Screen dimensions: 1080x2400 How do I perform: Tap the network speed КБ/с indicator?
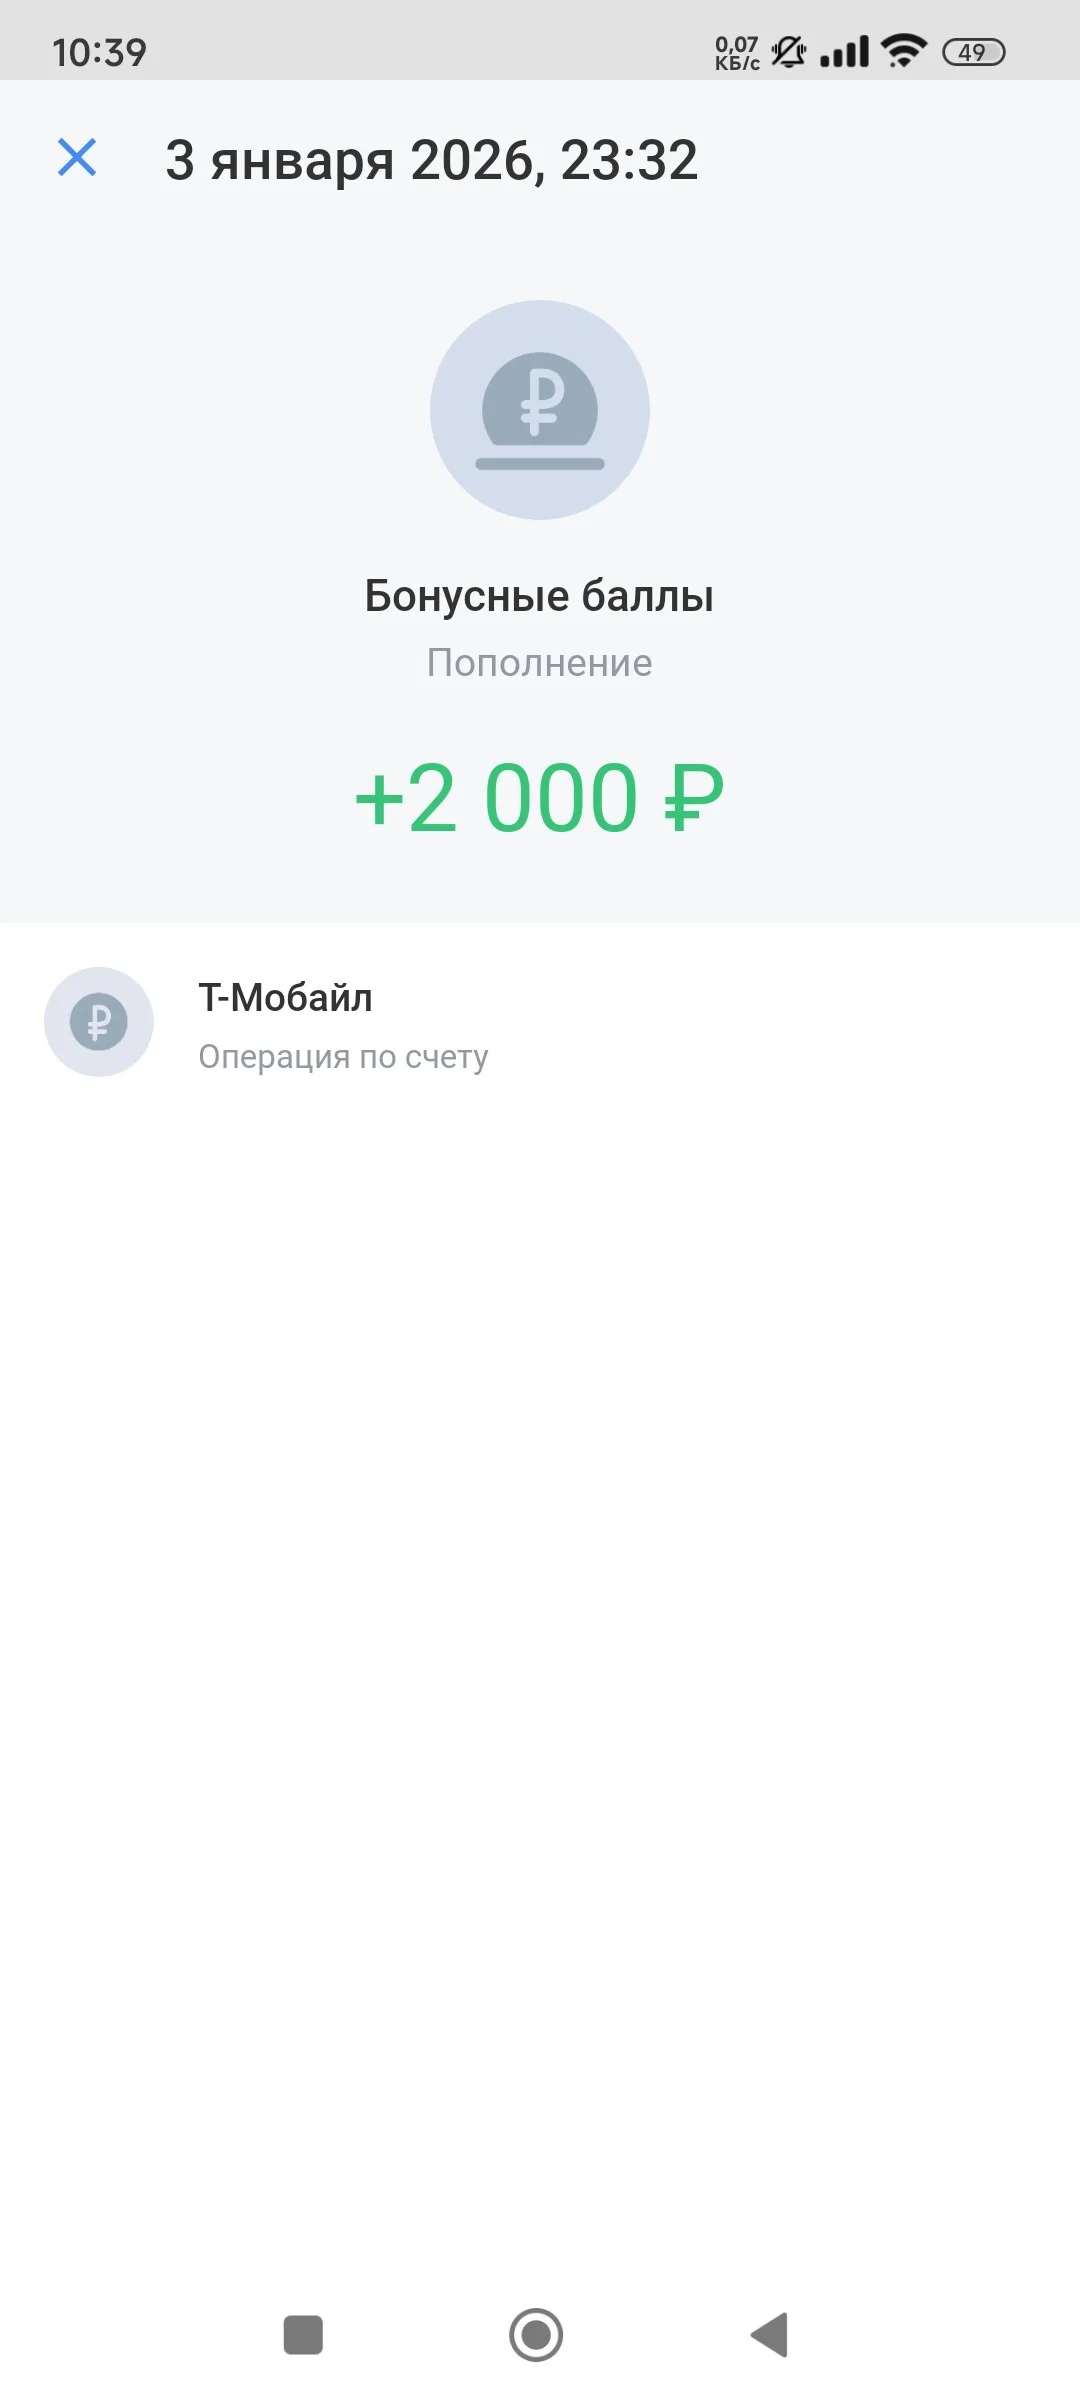[x=737, y=53]
